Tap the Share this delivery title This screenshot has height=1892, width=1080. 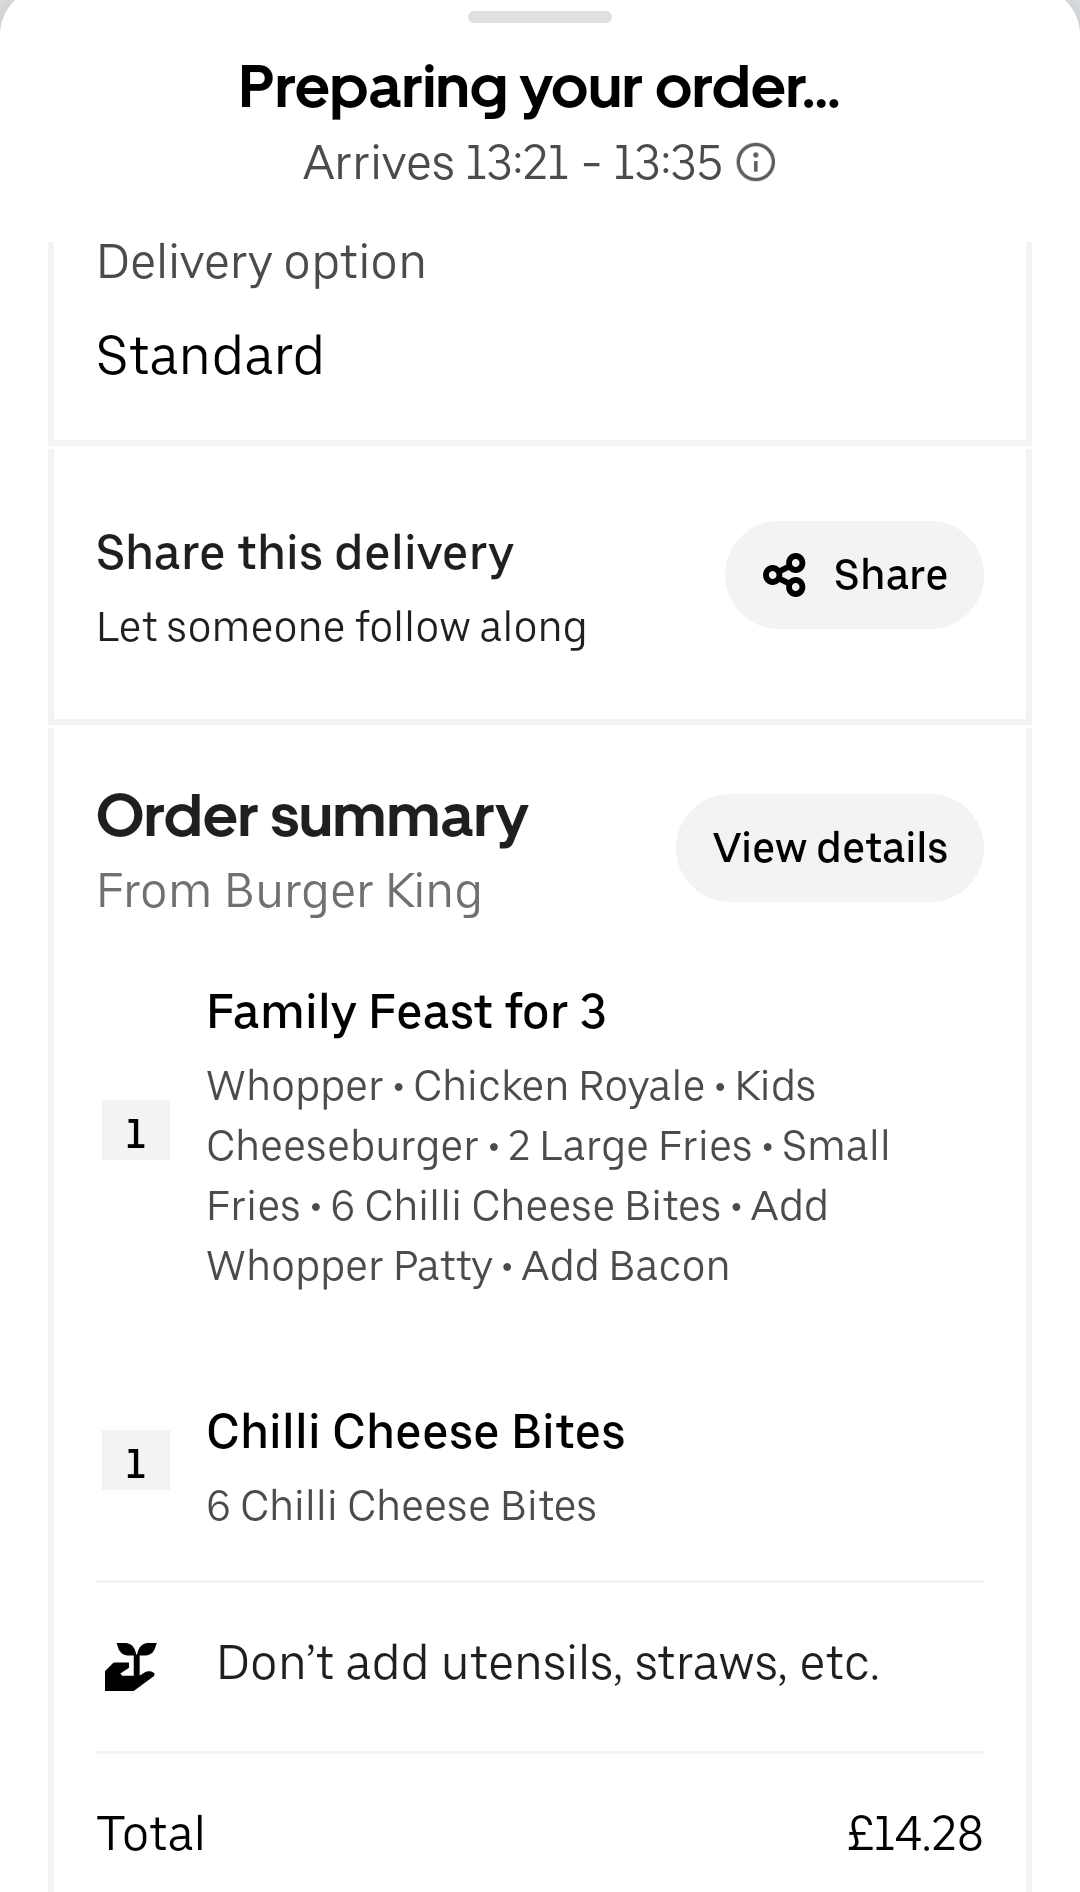click(x=305, y=553)
